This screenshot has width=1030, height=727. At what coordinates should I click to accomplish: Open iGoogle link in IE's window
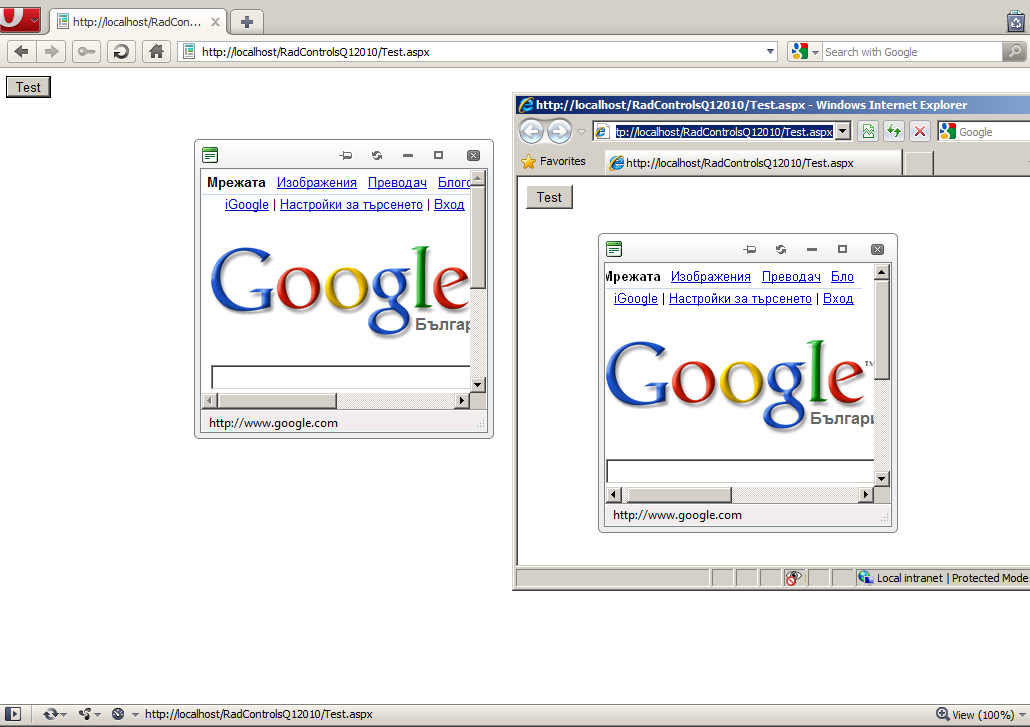pos(635,298)
